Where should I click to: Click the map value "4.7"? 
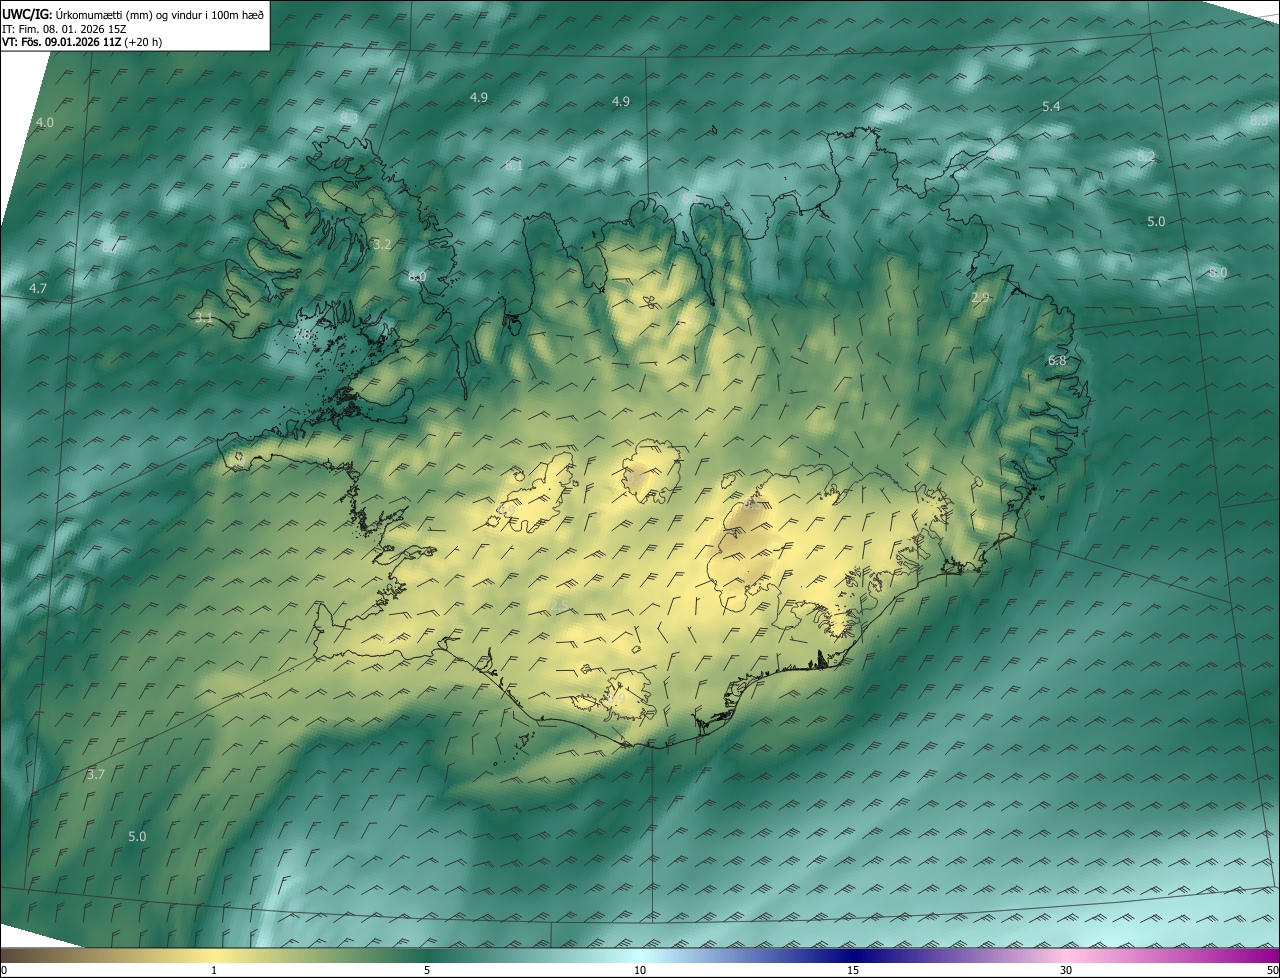[x=38, y=288]
